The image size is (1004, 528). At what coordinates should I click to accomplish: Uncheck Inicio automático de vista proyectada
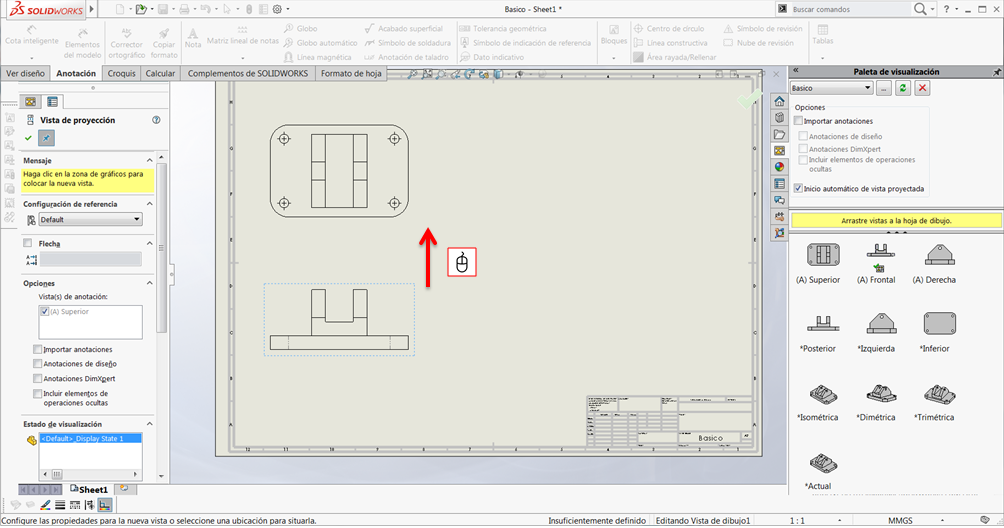798,188
